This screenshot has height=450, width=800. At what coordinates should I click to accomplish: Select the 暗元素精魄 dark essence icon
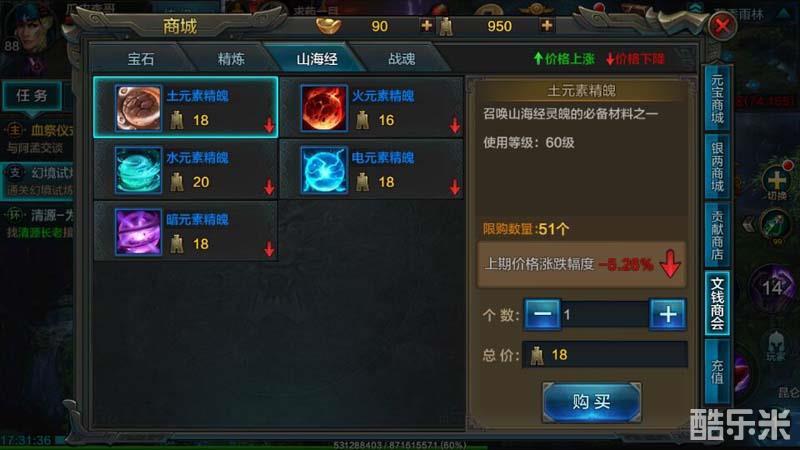[138, 232]
